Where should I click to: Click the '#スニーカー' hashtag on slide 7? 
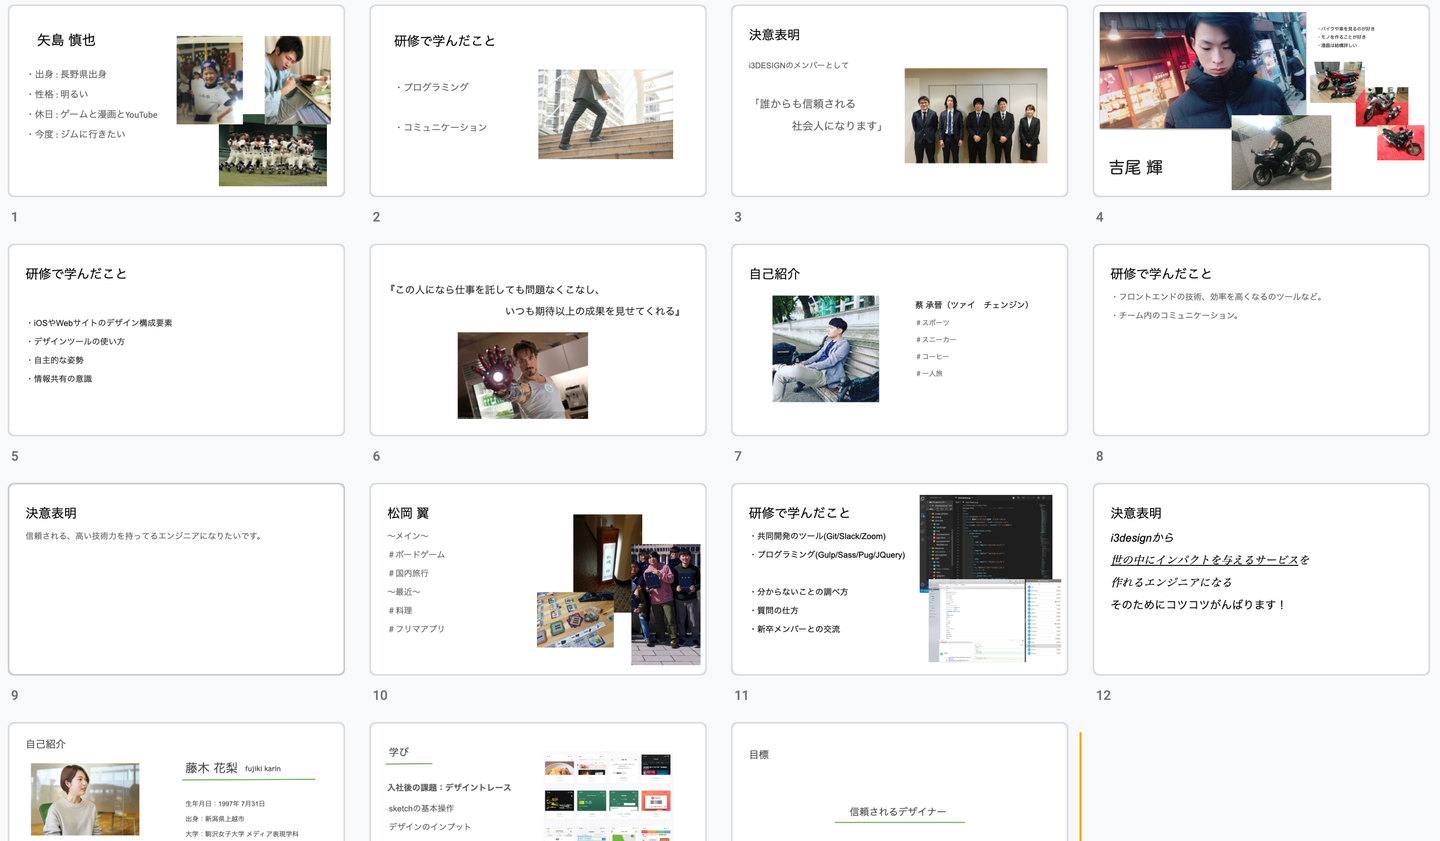(x=935, y=340)
